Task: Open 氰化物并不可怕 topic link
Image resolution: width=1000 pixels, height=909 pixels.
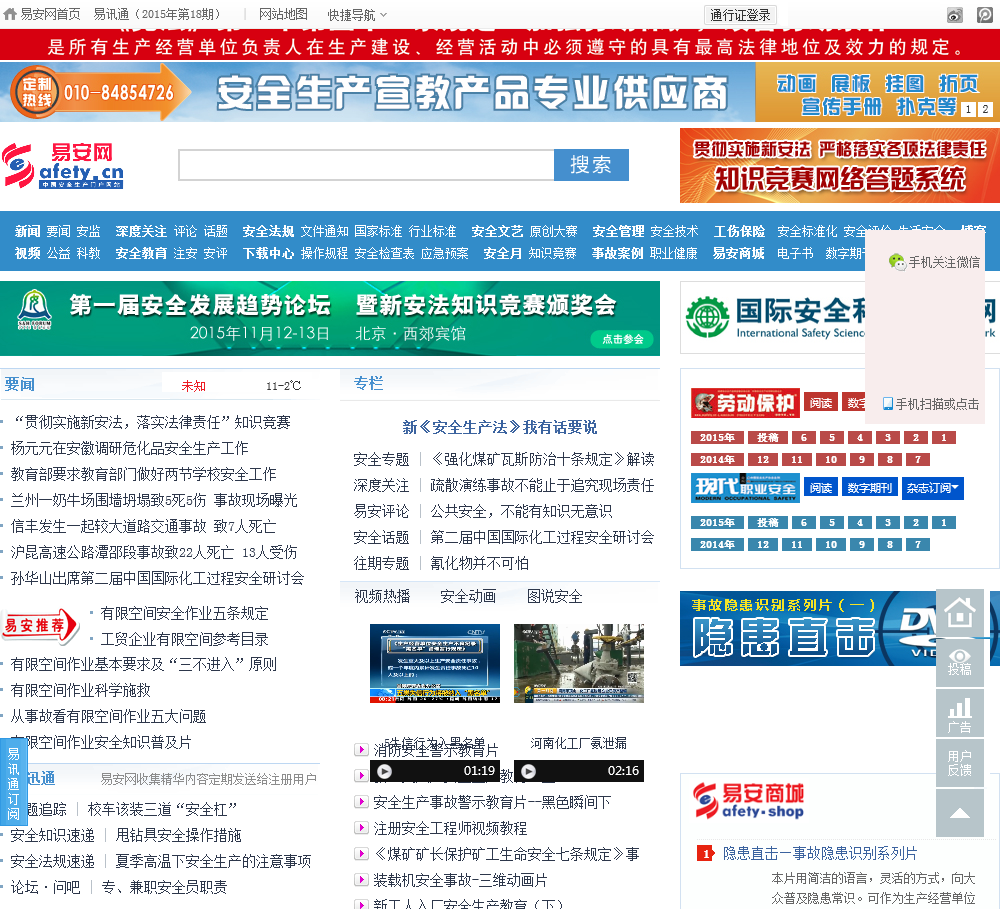Action: pyautogui.click(x=479, y=563)
